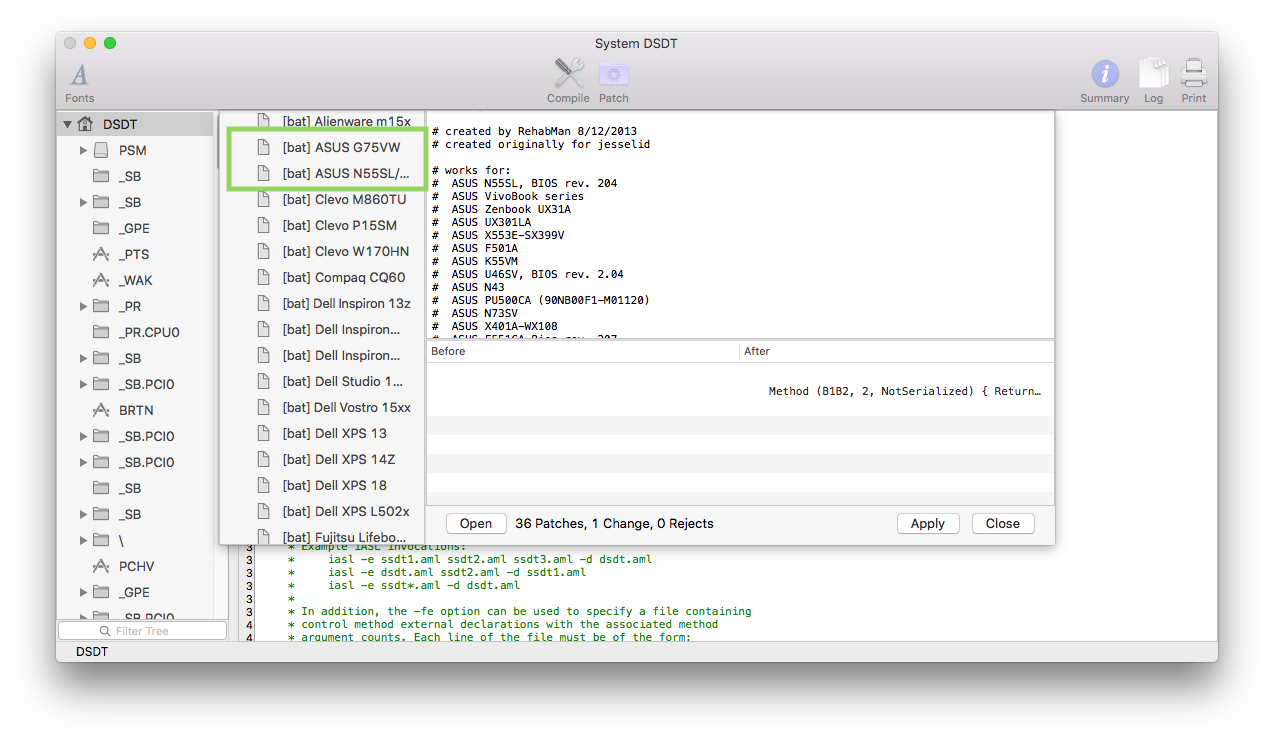Expand the _SB.PCI0 node in the sidebar
Viewport: 1274px width, 742px height.
click(84, 384)
